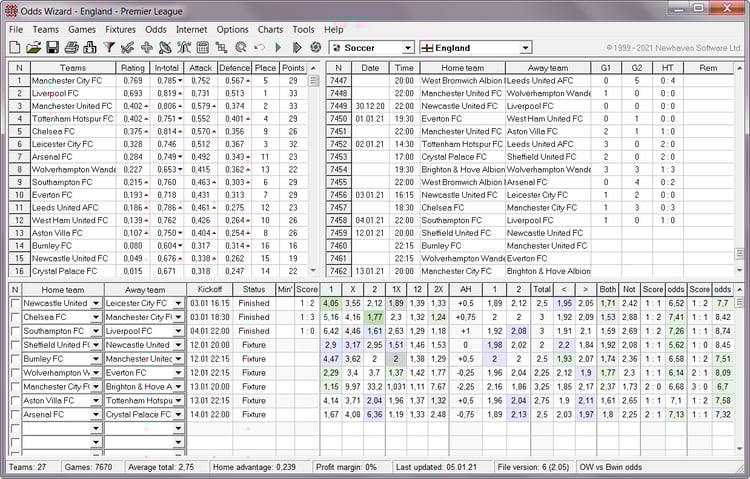The width and height of the screenshot is (750, 479).
Task: Tick the Sheffield United fixture checkbox
Action: click(15, 345)
